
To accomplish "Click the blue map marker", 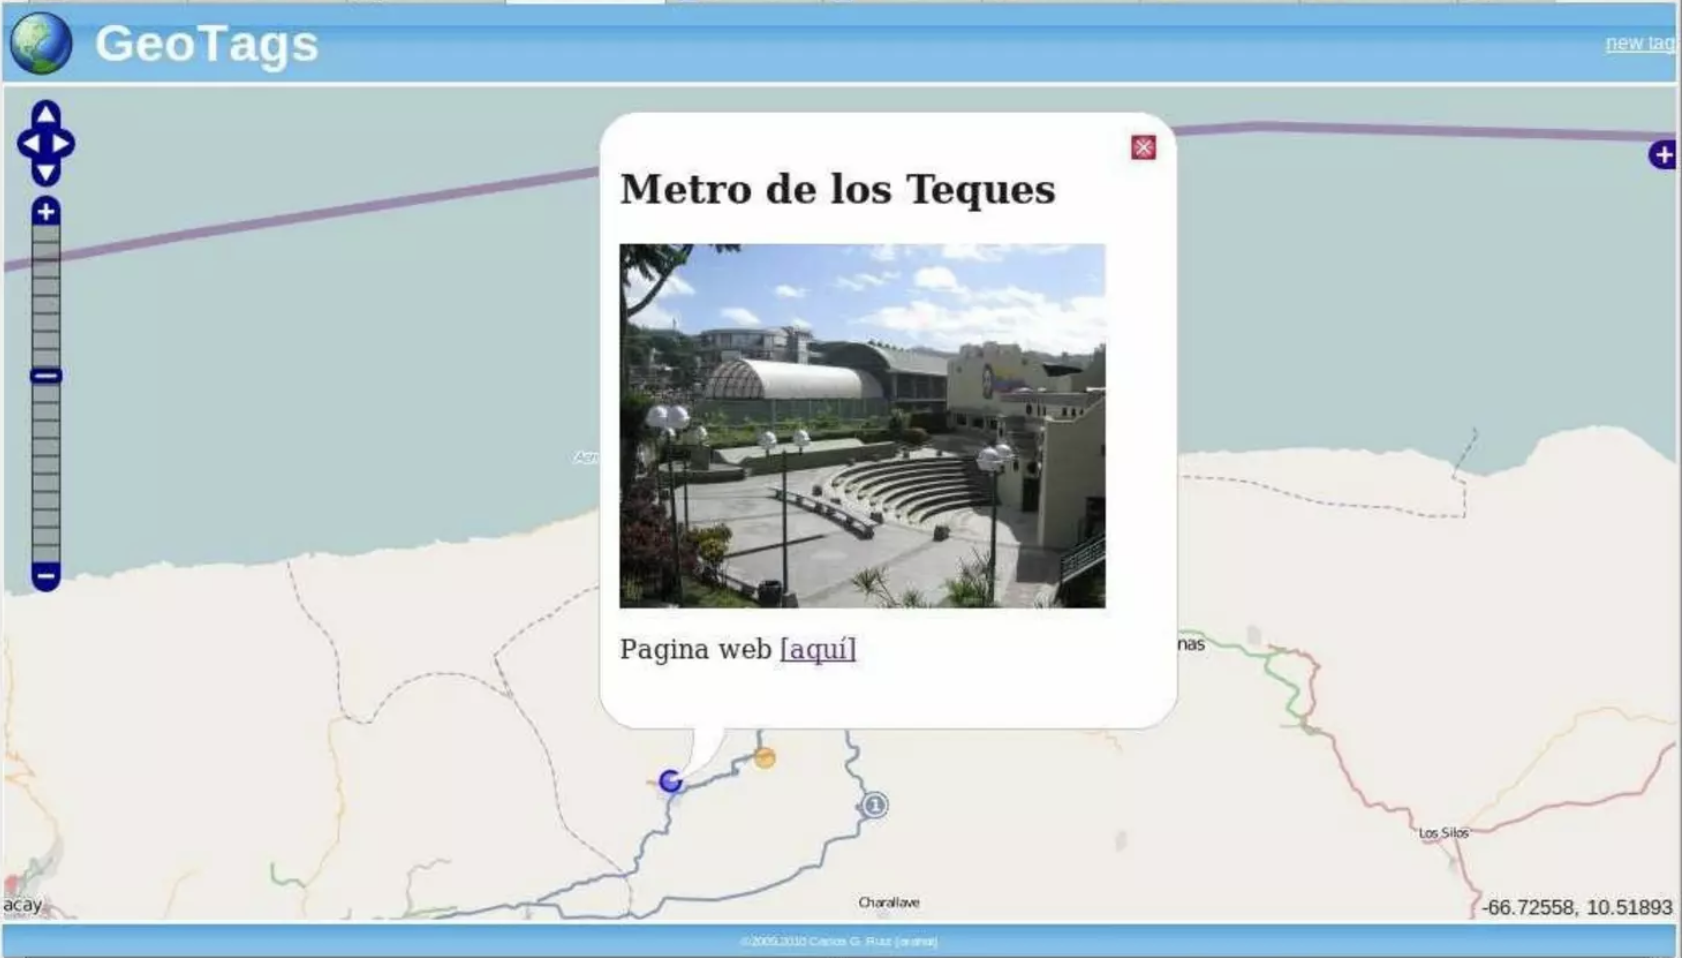I will pyautogui.click(x=671, y=781).
